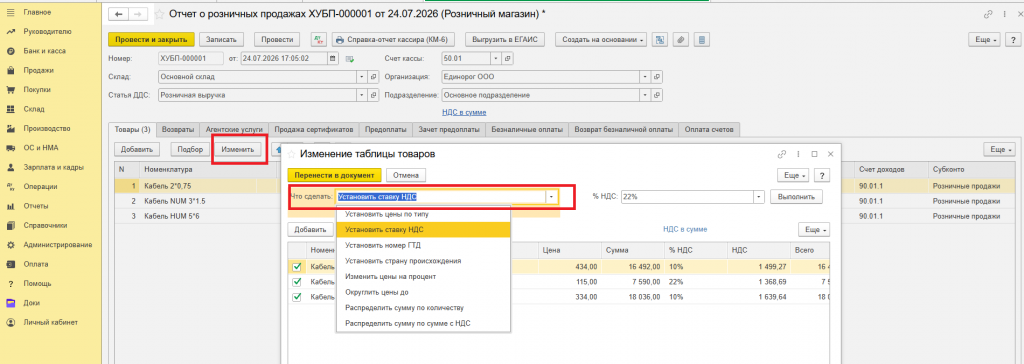Expand the % НДС rate dropdown
Image resolution: width=1024 pixels, height=364 pixels.
[x=759, y=196]
